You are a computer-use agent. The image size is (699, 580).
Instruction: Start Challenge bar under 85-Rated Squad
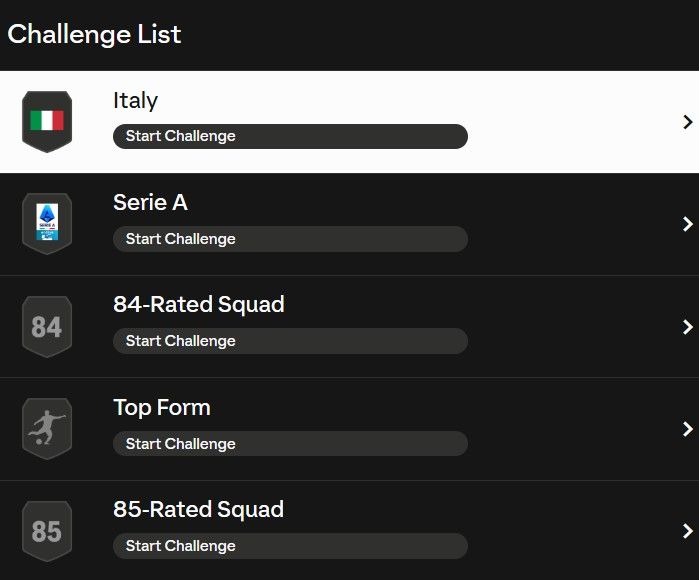(289, 546)
